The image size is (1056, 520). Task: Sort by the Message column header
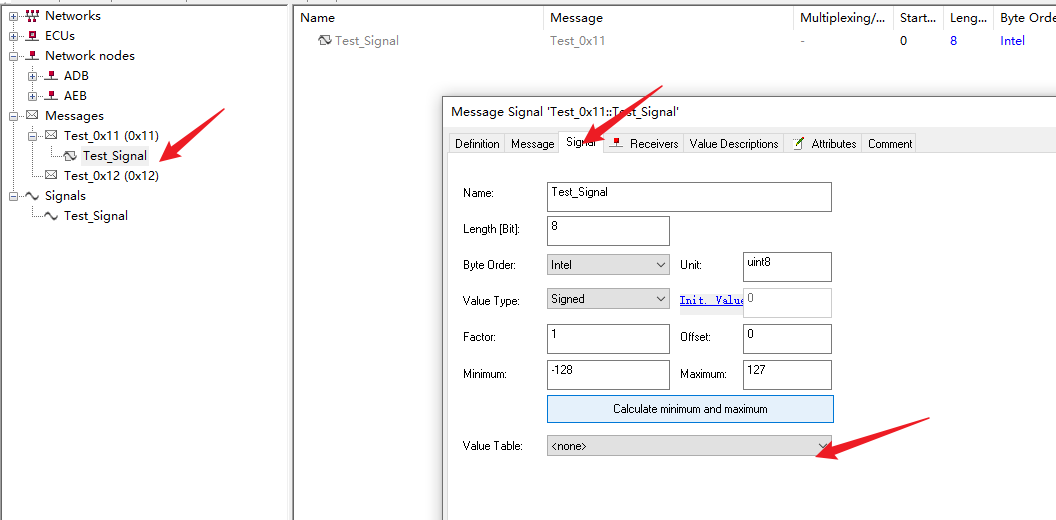point(668,18)
